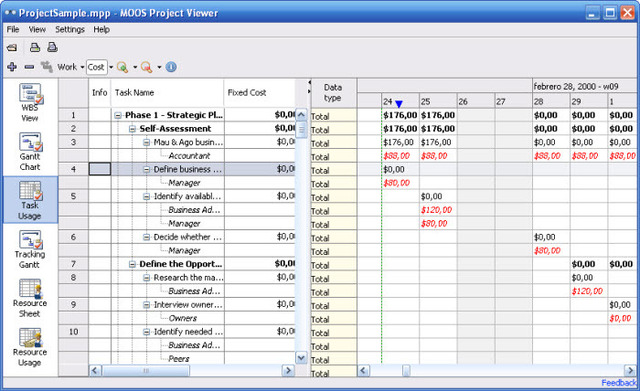The height and width of the screenshot is (391, 640).
Task: Select the Accountant resource row
Action: coord(189,156)
